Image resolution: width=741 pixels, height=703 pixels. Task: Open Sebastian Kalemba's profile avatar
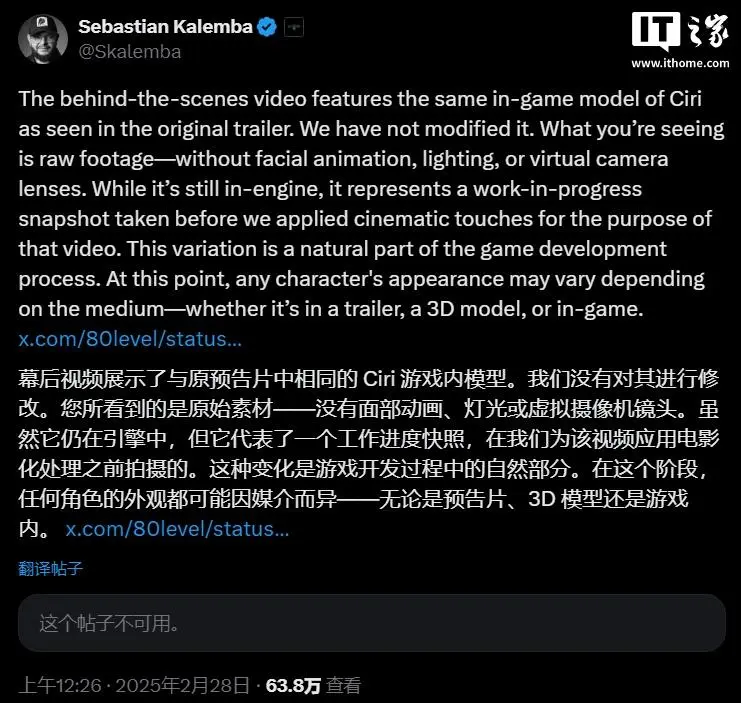click(x=43, y=39)
